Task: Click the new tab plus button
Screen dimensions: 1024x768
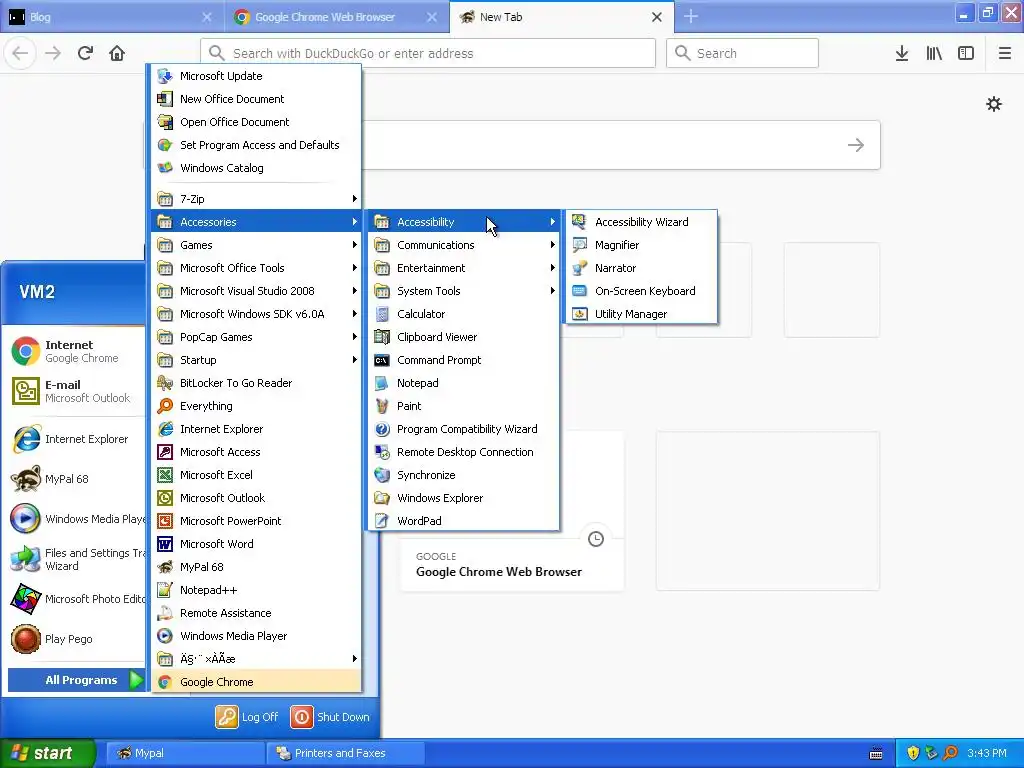Action: pyautogui.click(x=691, y=17)
